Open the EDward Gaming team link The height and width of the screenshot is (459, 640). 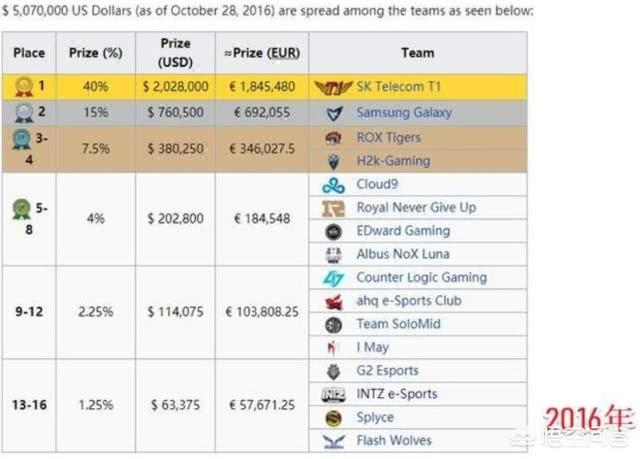pos(403,231)
